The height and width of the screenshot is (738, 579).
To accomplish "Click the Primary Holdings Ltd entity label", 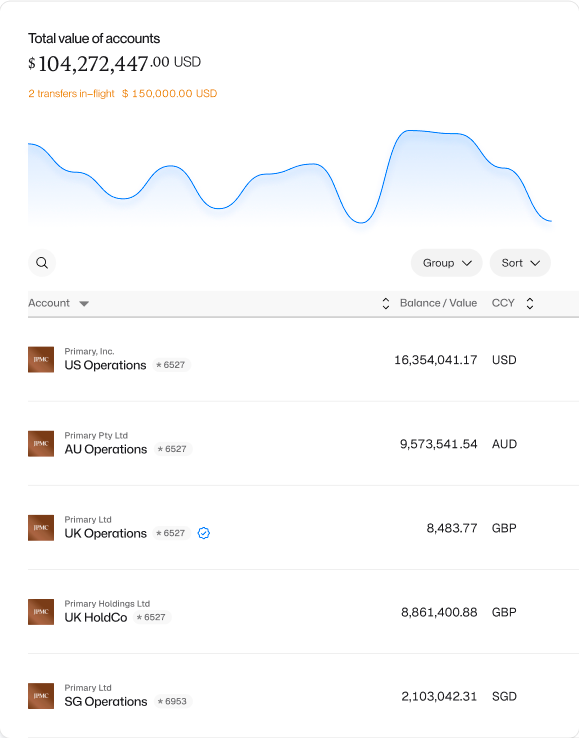I will [107, 603].
